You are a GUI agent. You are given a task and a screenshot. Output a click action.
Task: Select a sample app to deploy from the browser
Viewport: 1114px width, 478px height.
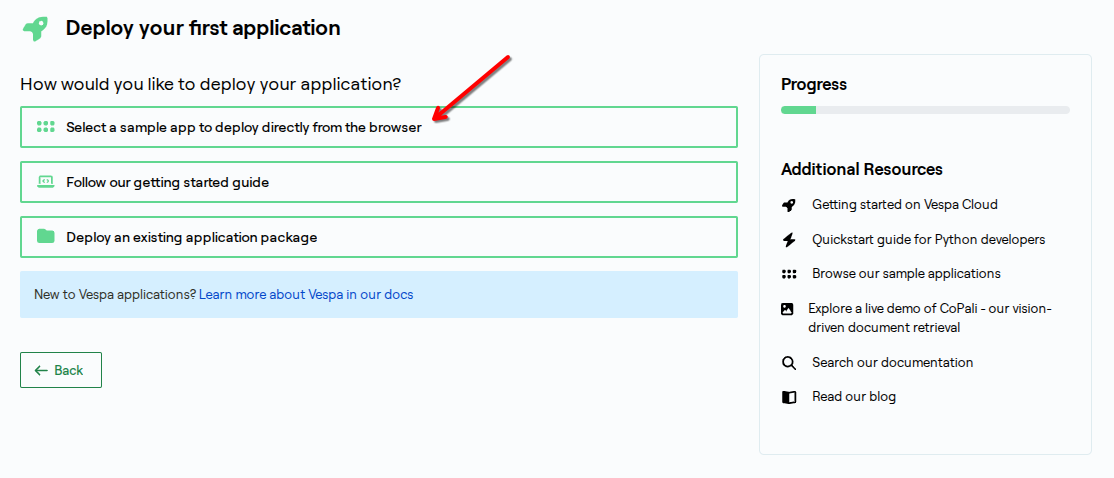(x=244, y=128)
